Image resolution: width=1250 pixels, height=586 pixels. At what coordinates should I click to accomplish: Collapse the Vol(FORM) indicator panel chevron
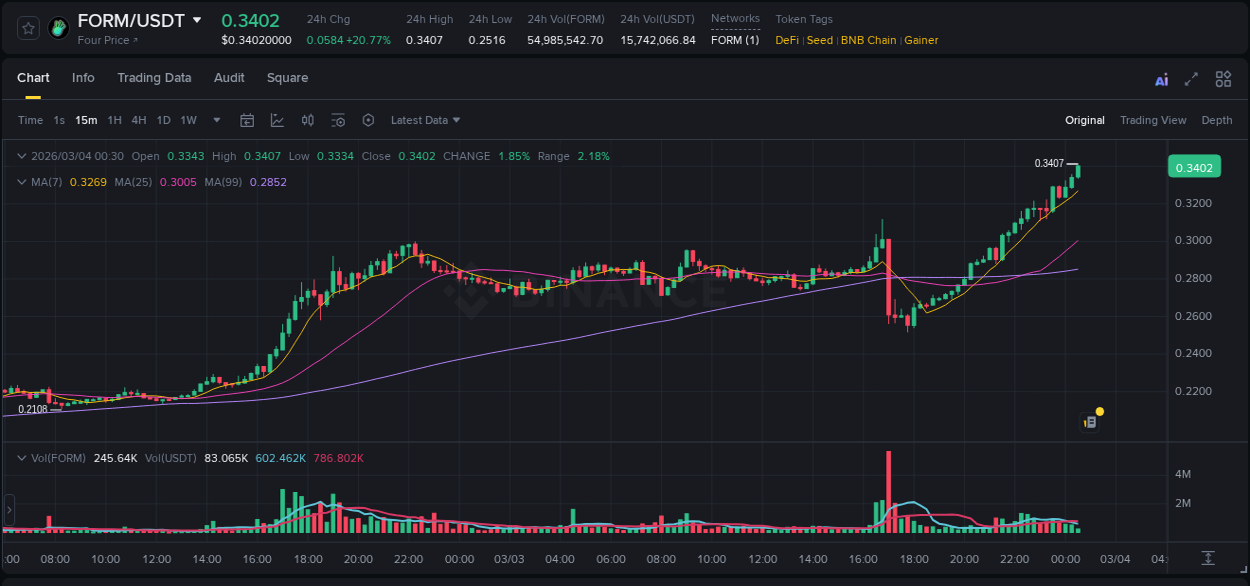click(x=22, y=457)
